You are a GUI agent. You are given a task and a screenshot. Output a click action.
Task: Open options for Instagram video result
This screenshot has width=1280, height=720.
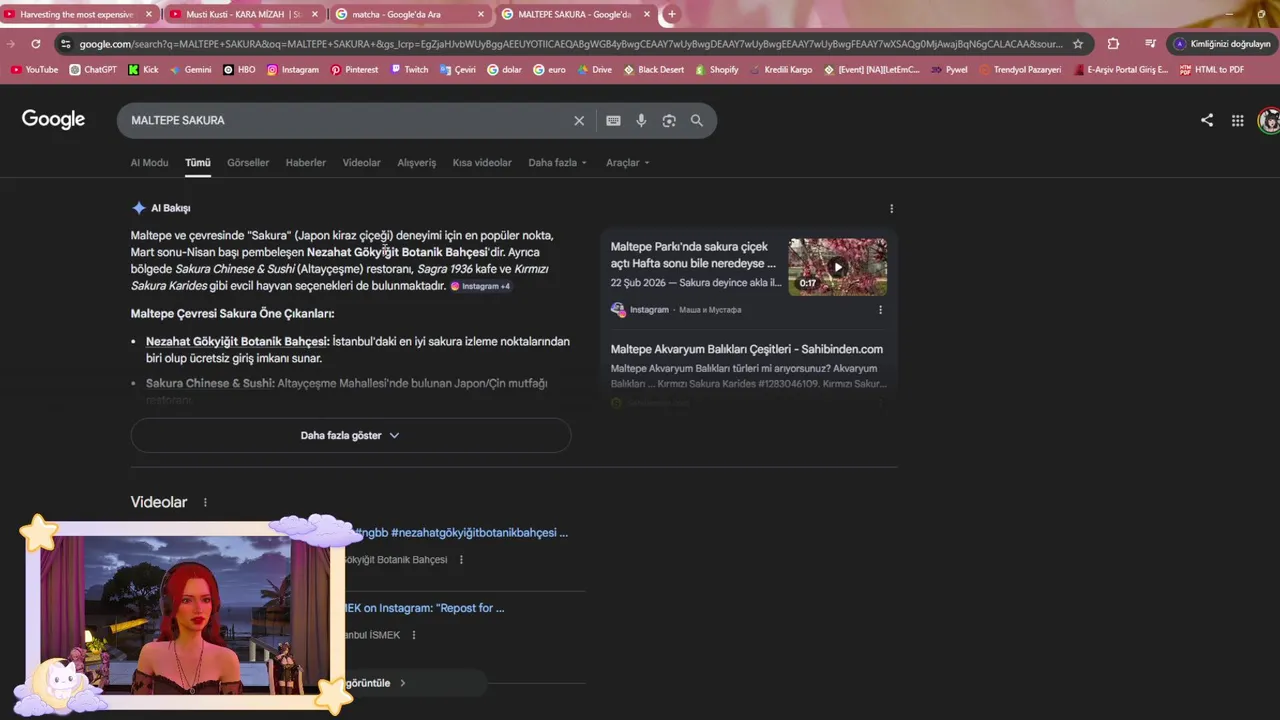point(880,310)
